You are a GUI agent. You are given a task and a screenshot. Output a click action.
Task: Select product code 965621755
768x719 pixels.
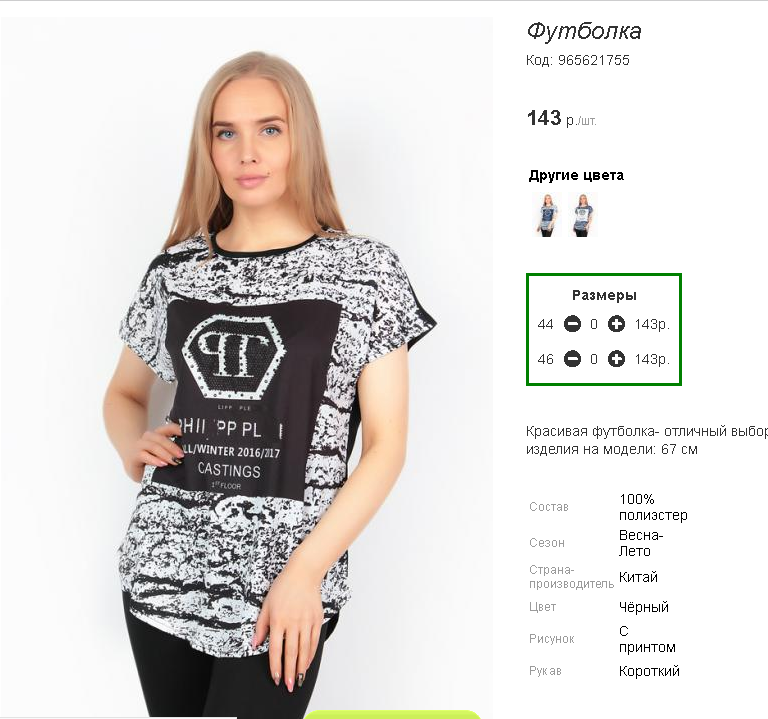pos(594,60)
